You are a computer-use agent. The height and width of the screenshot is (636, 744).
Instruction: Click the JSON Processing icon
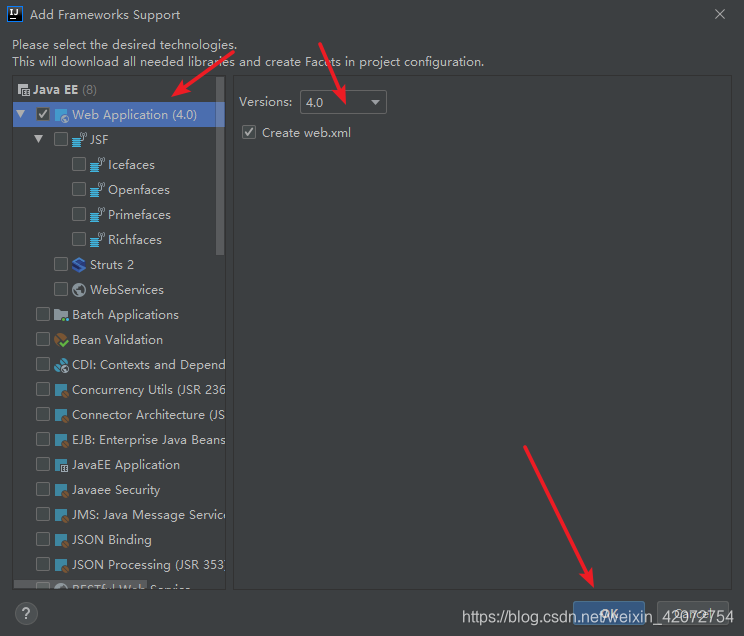coord(62,565)
